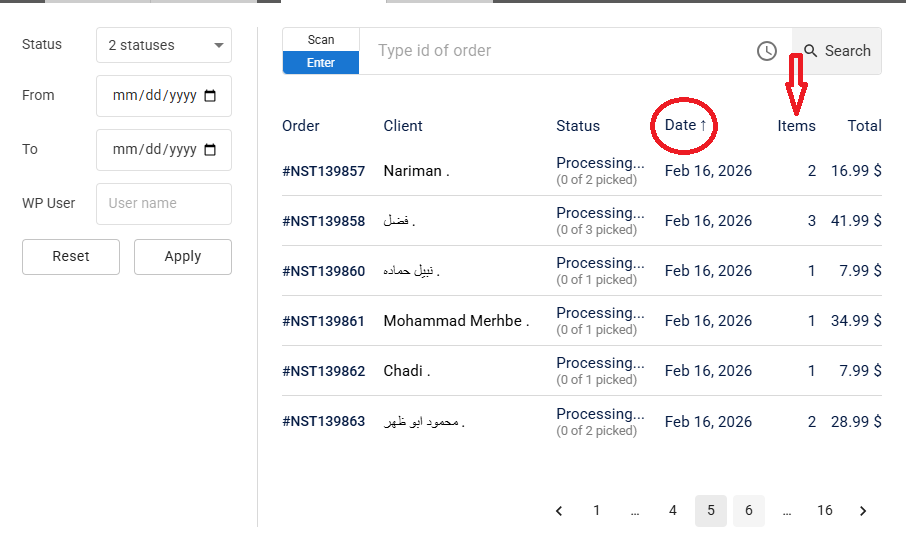This screenshot has height=533, width=906.
Task: Sort orders by Total column header
Action: click(x=864, y=126)
